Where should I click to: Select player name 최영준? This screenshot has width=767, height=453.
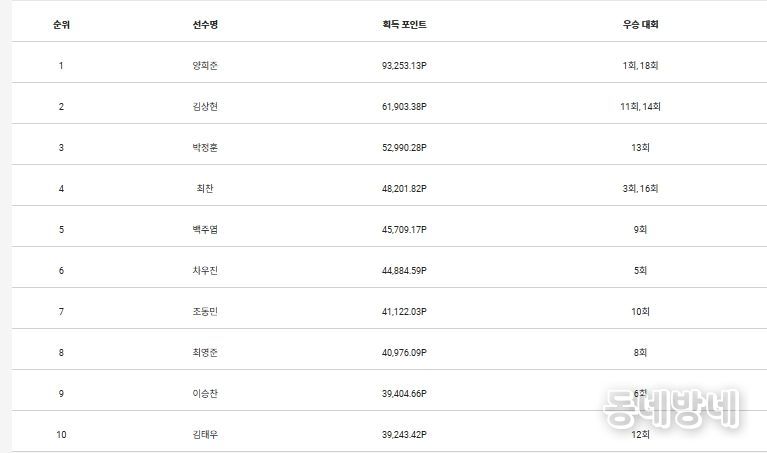[x=205, y=353]
